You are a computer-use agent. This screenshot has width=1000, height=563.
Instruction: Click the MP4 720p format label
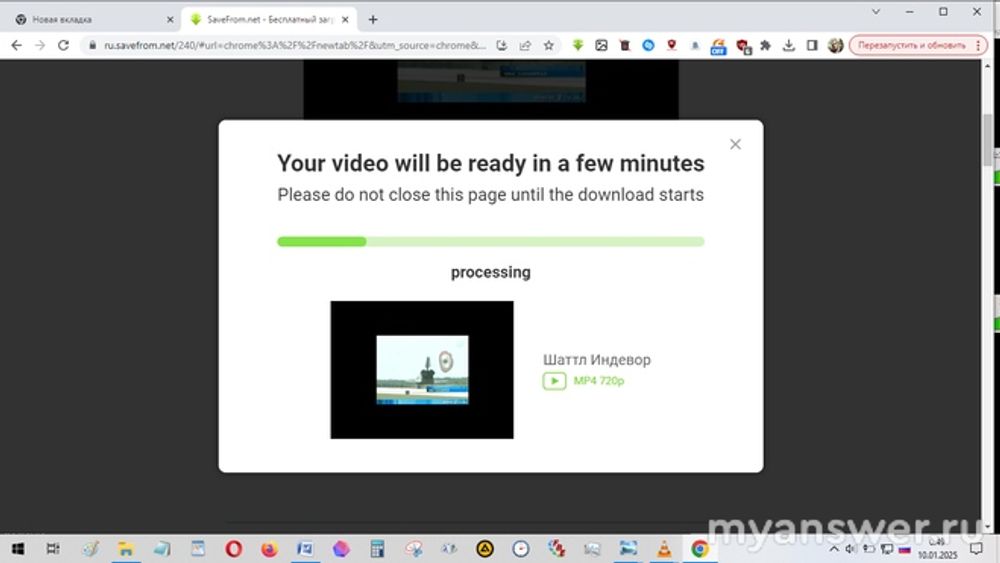pos(598,381)
